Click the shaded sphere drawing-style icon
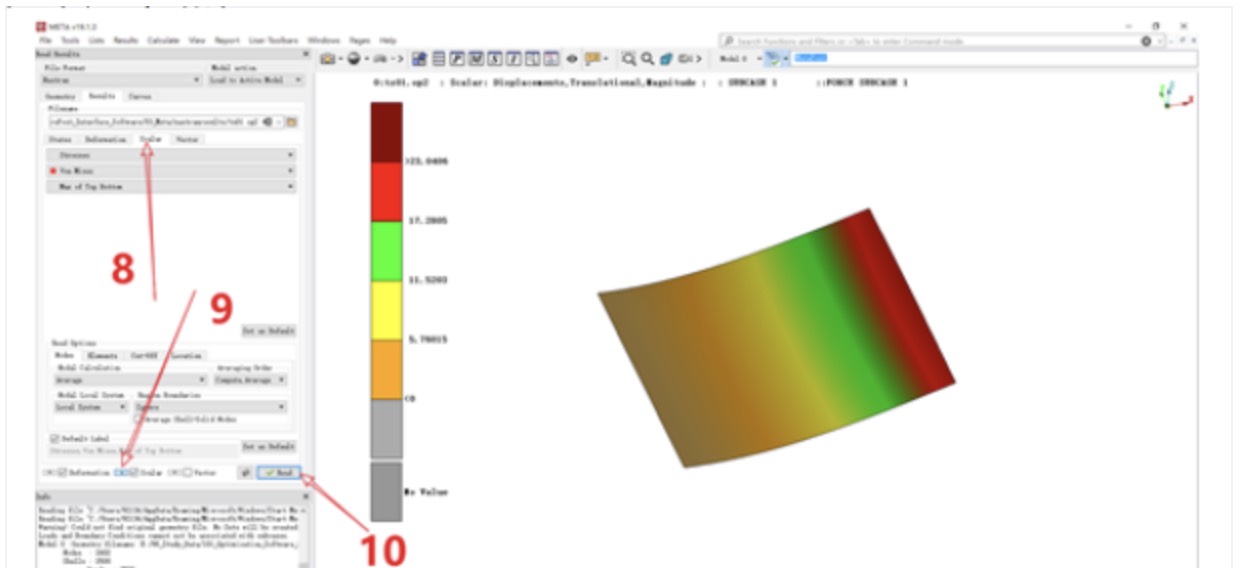The height and width of the screenshot is (568, 1246). coord(358,59)
